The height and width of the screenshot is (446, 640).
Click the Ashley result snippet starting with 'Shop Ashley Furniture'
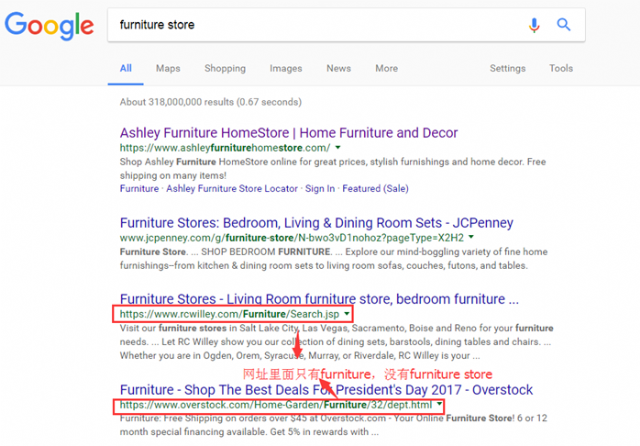pos(333,169)
